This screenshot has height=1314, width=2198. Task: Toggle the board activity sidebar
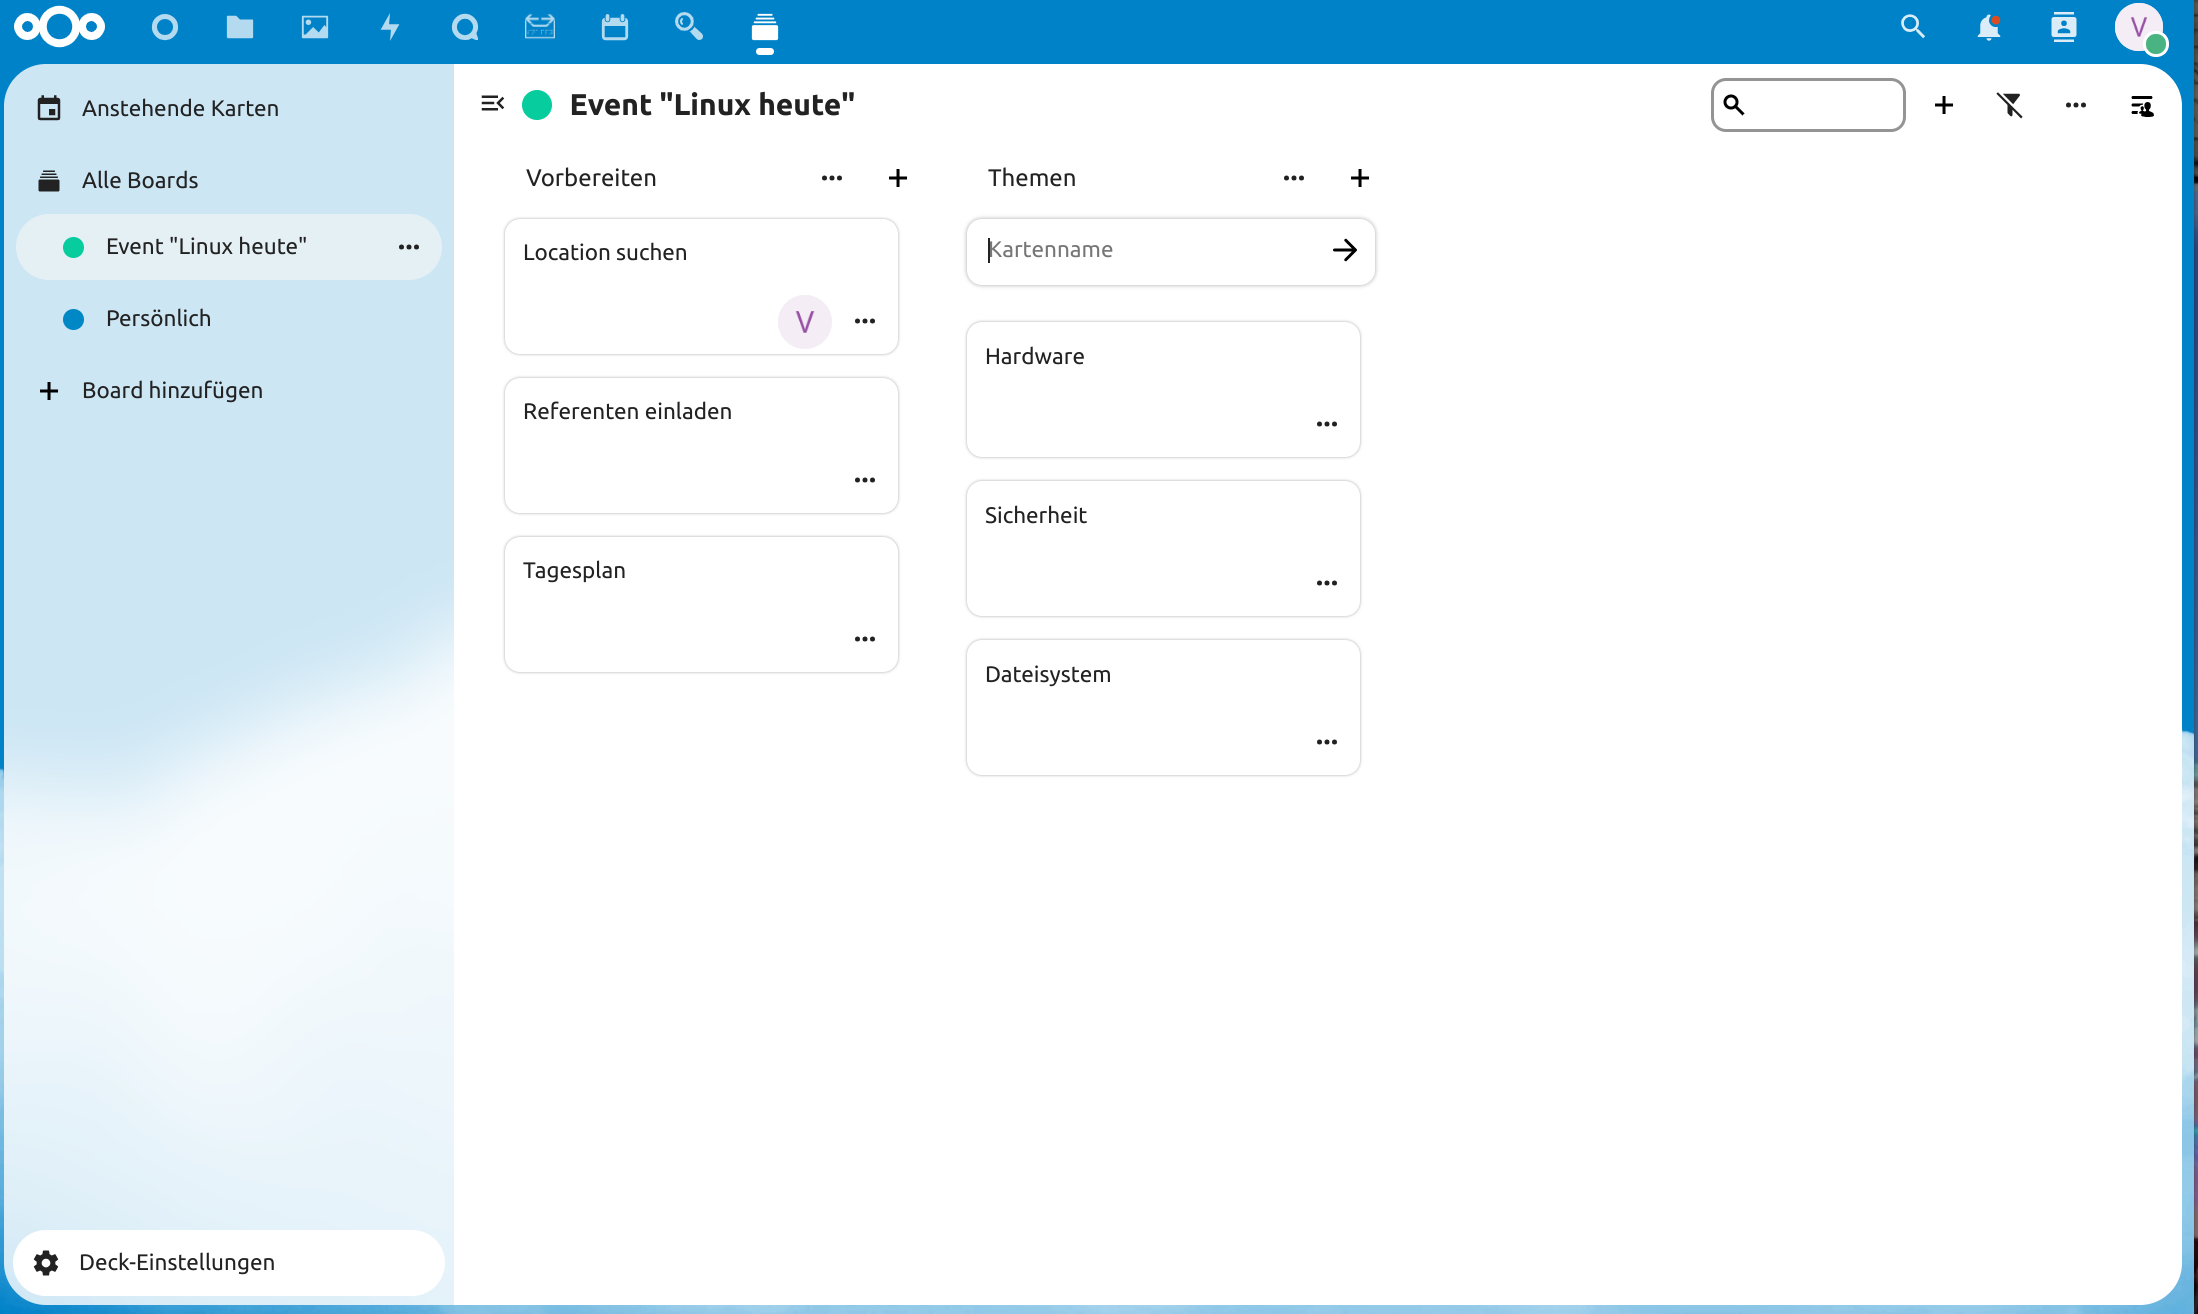coord(2143,105)
